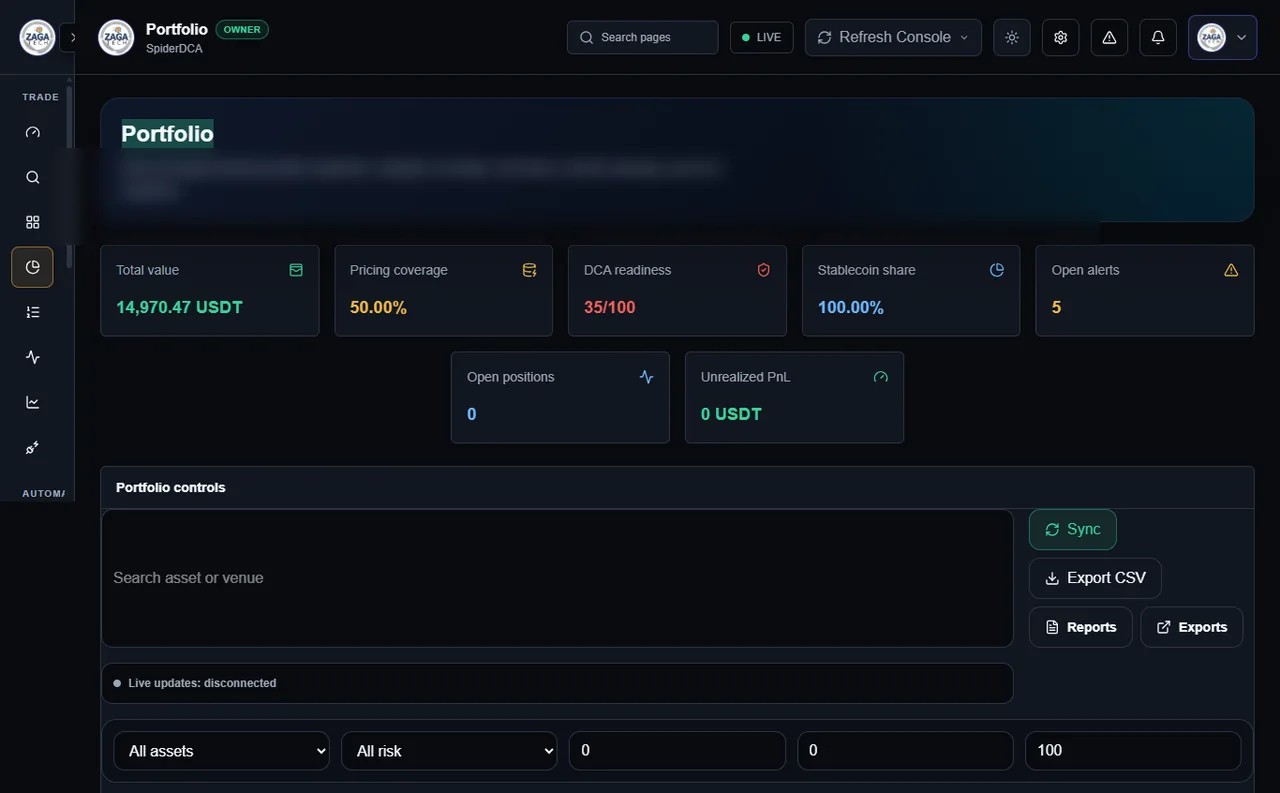Click the Portfolio controls heading
Image resolution: width=1280 pixels, height=793 pixels.
pyautogui.click(x=171, y=488)
